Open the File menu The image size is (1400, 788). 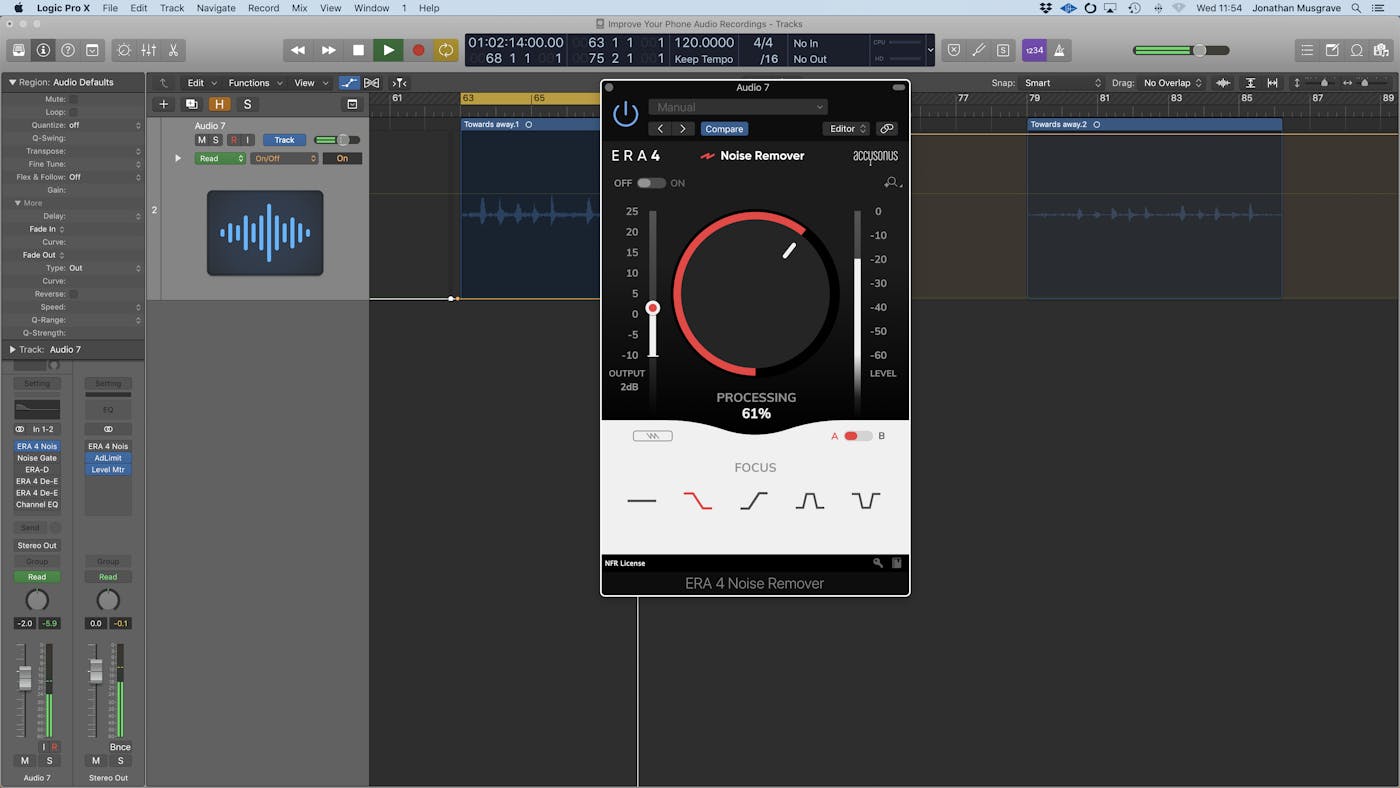click(110, 8)
